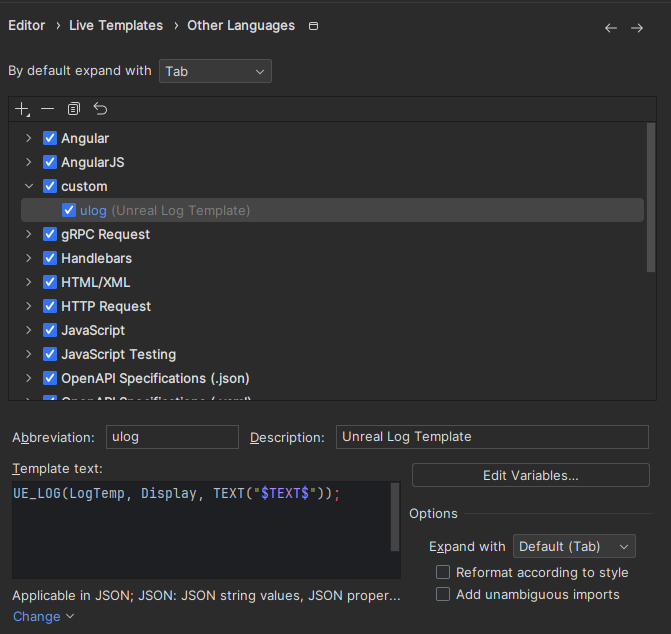Click the Change context link
671x634 pixels.
click(x=43, y=616)
